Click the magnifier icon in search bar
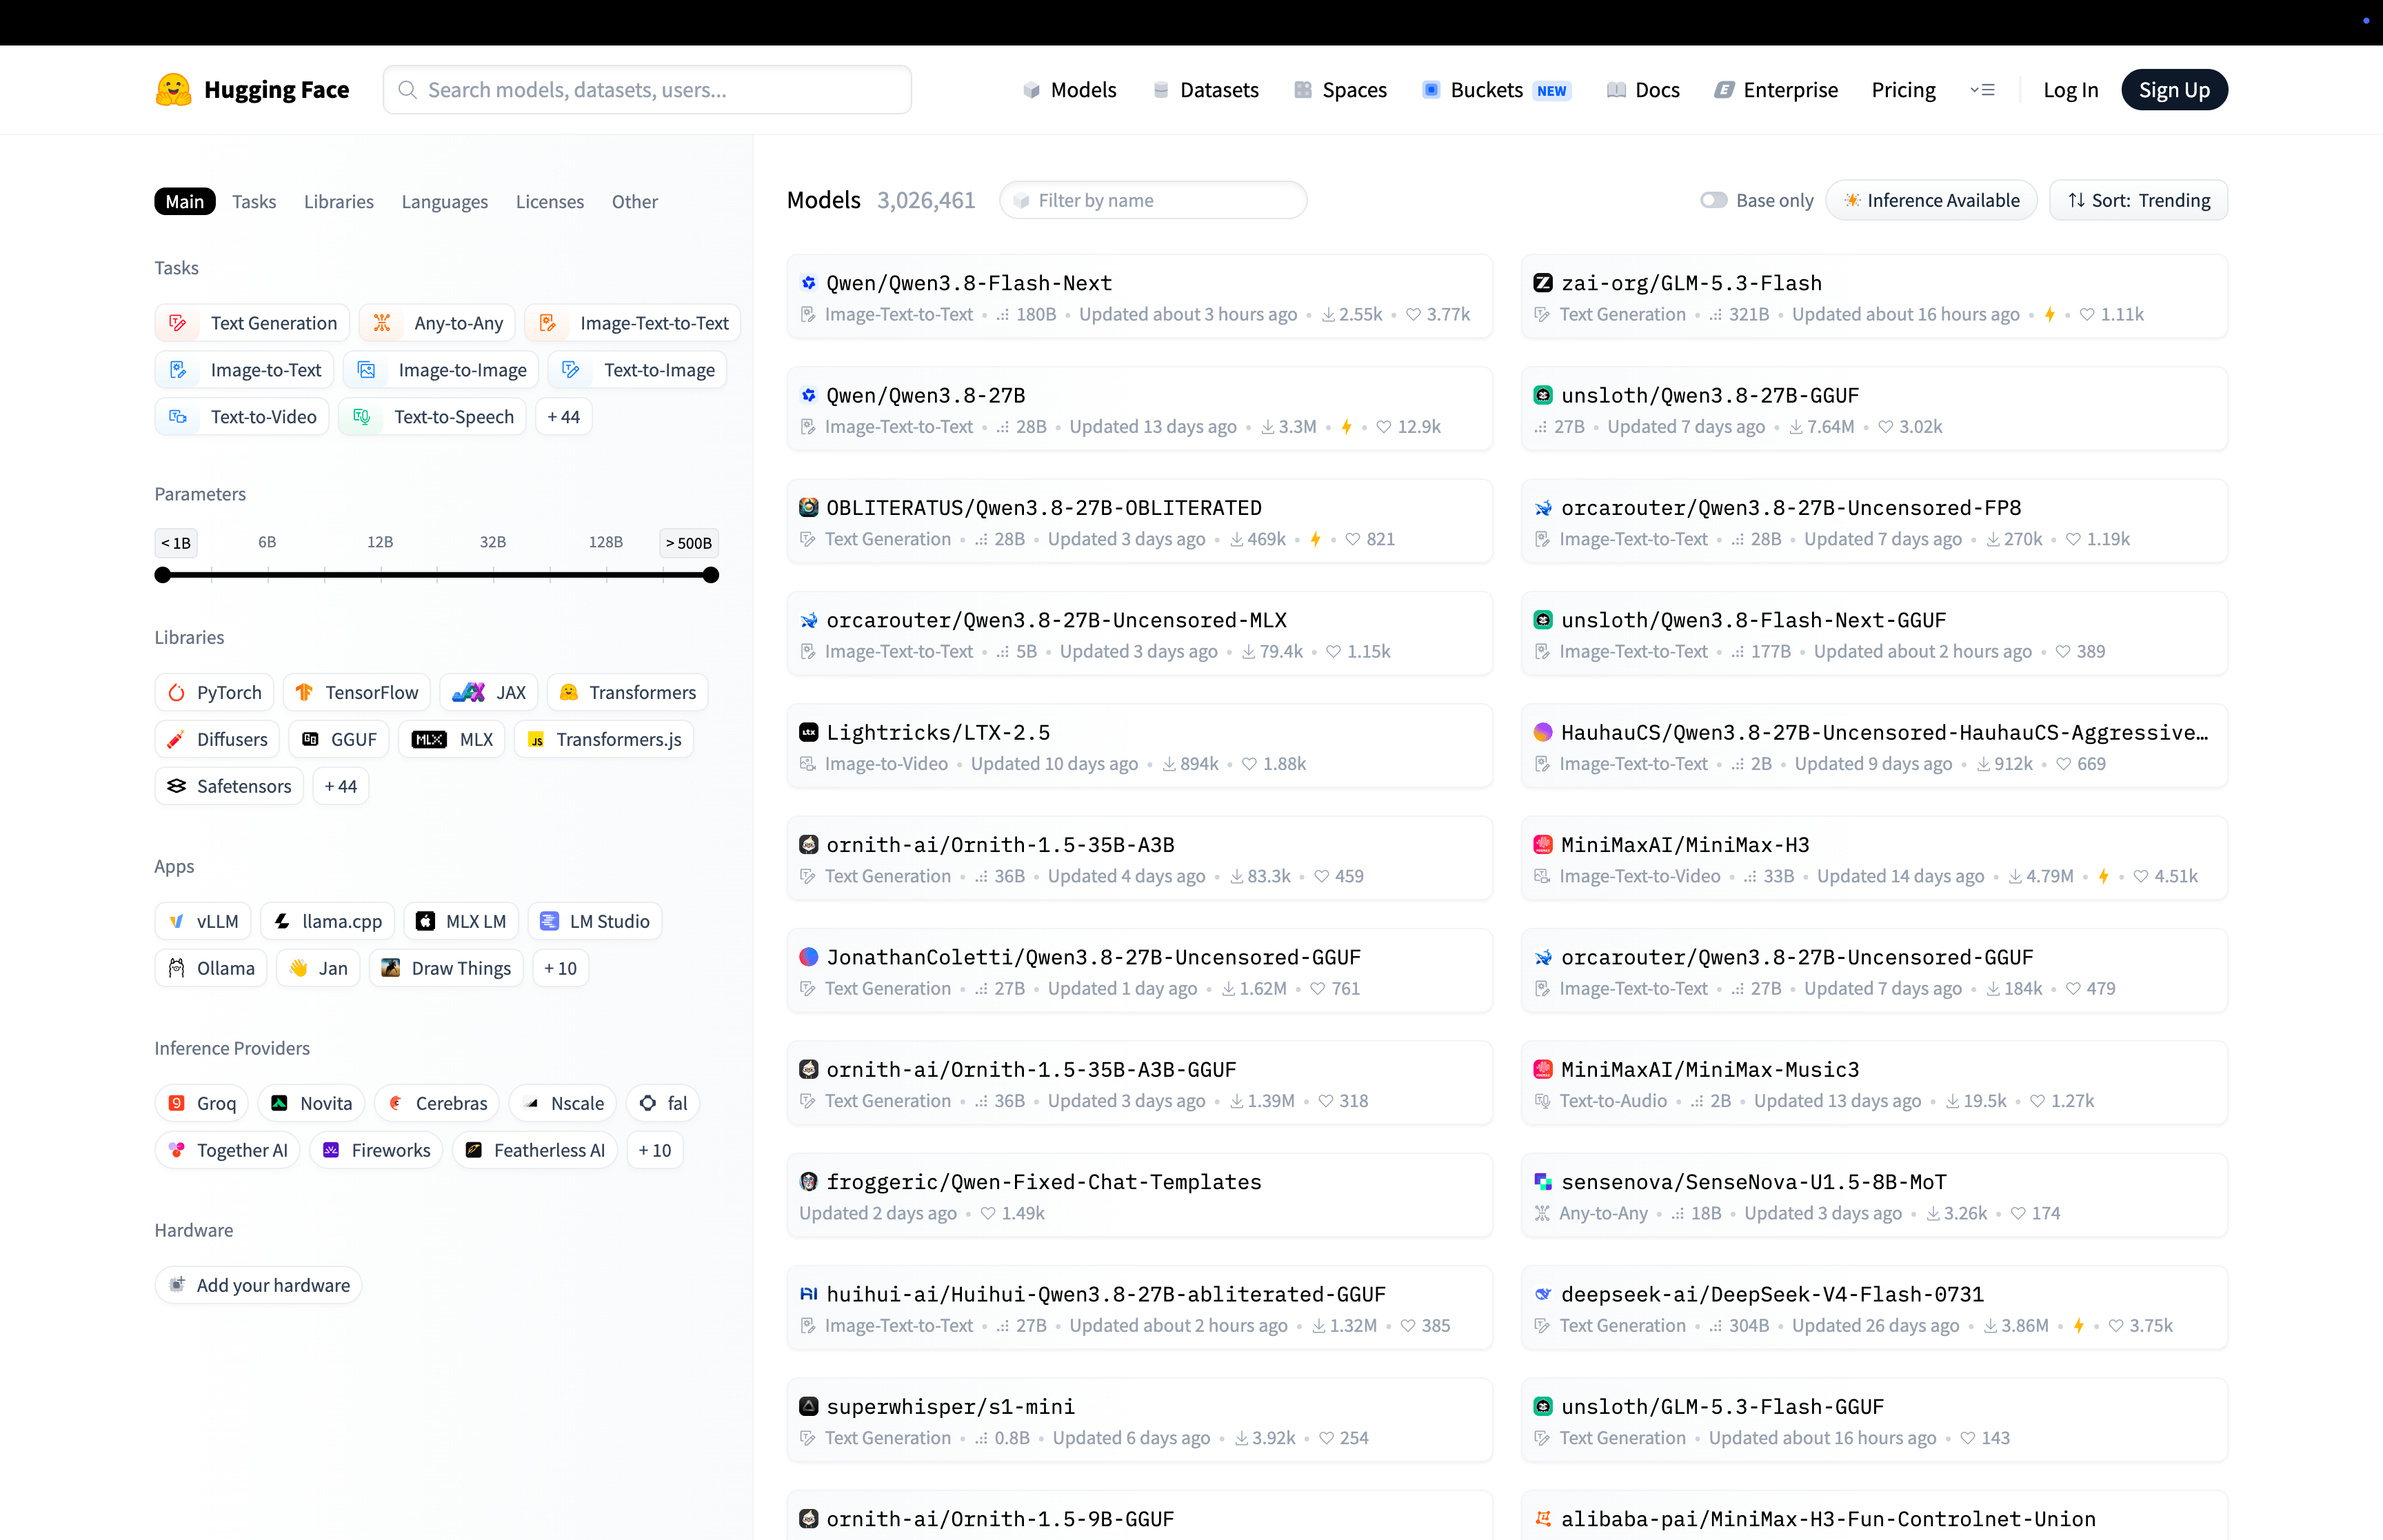The height and width of the screenshot is (1540, 2383). click(407, 90)
